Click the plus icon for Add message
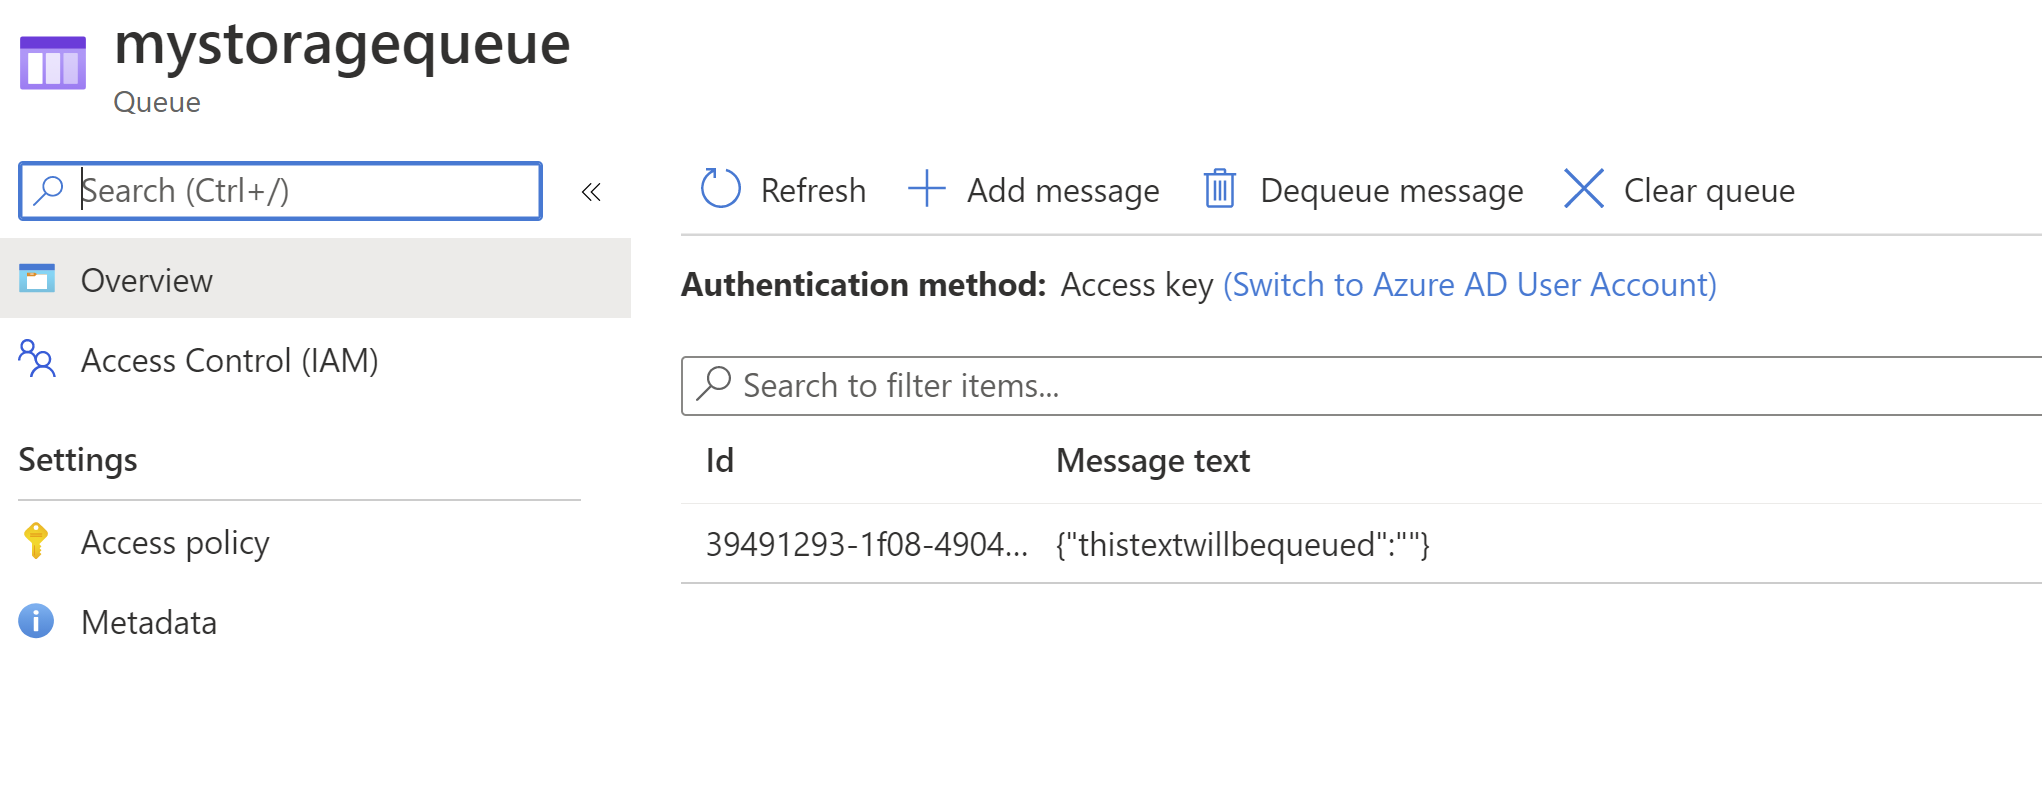Screen dimensions: 2042x785 (x=927, y=189)
